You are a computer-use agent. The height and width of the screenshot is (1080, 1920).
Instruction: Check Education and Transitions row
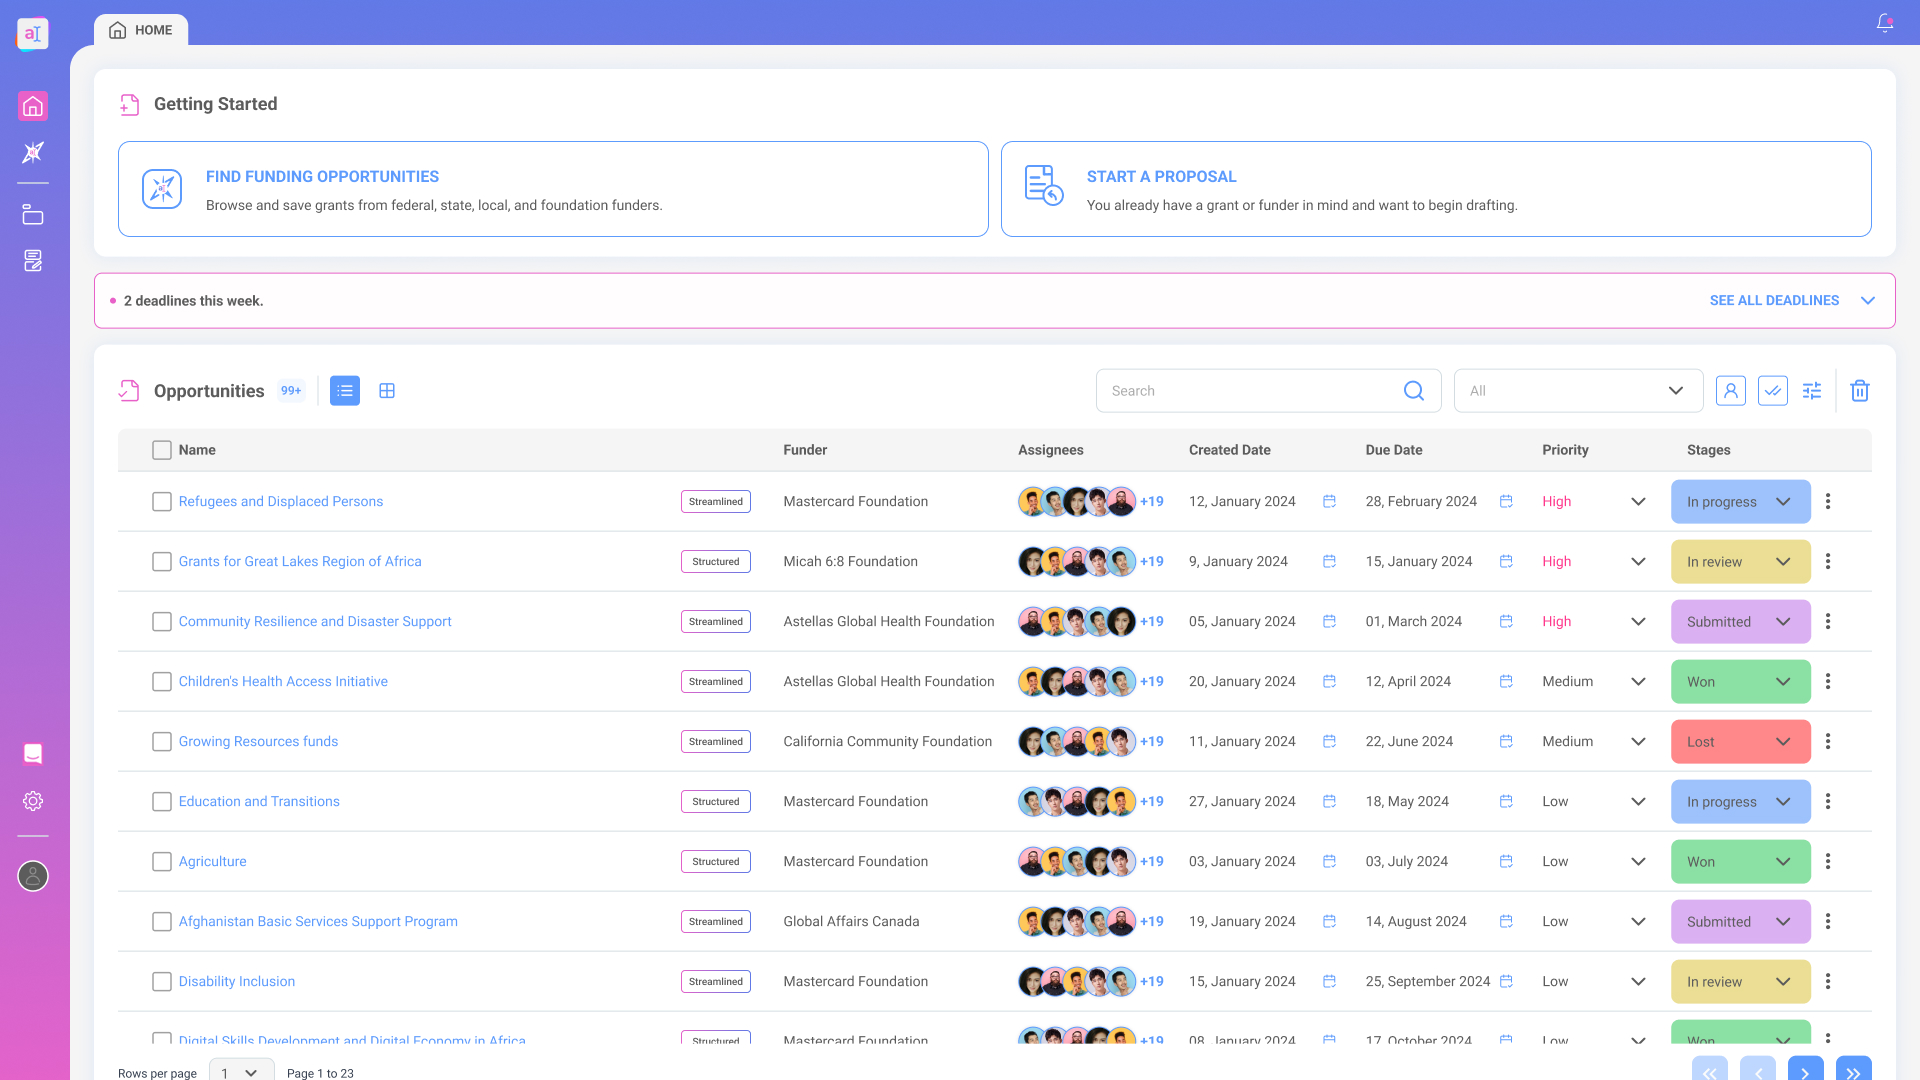click(x=162, y=801)
